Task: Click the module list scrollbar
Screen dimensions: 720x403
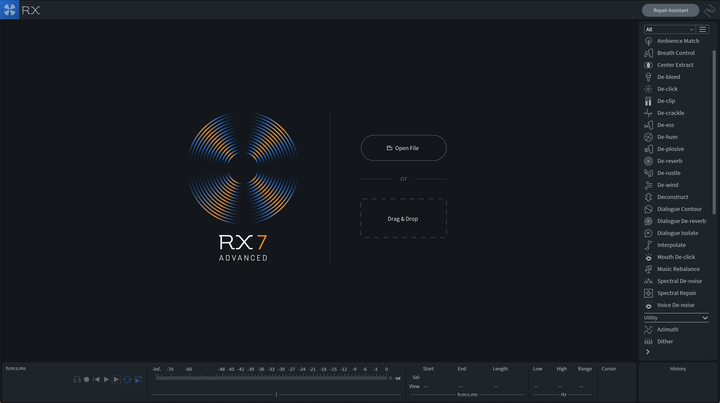Action: click(714, 131)
